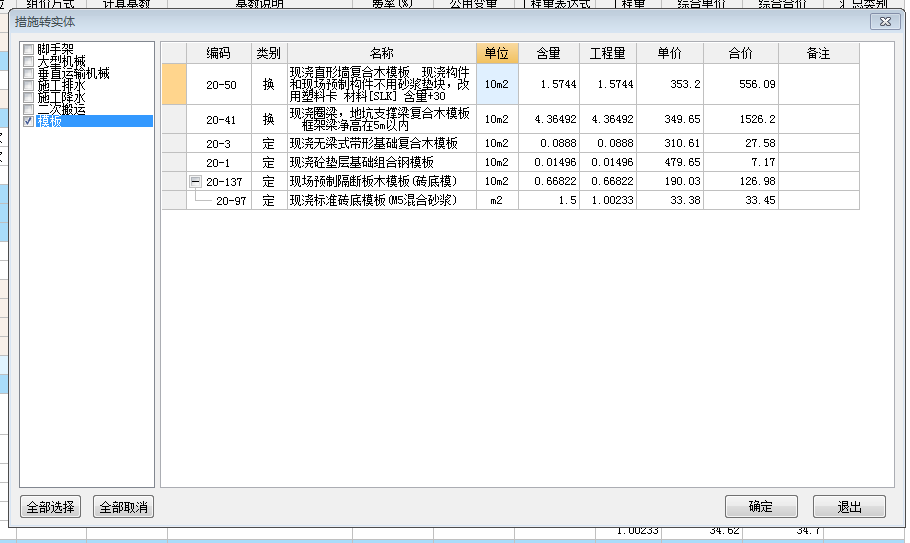Click the name cell 现场预制隔断板木模板(砖底模)
Image resolution: width=910 pixels, height=543 pixels.
coord(381,182)
